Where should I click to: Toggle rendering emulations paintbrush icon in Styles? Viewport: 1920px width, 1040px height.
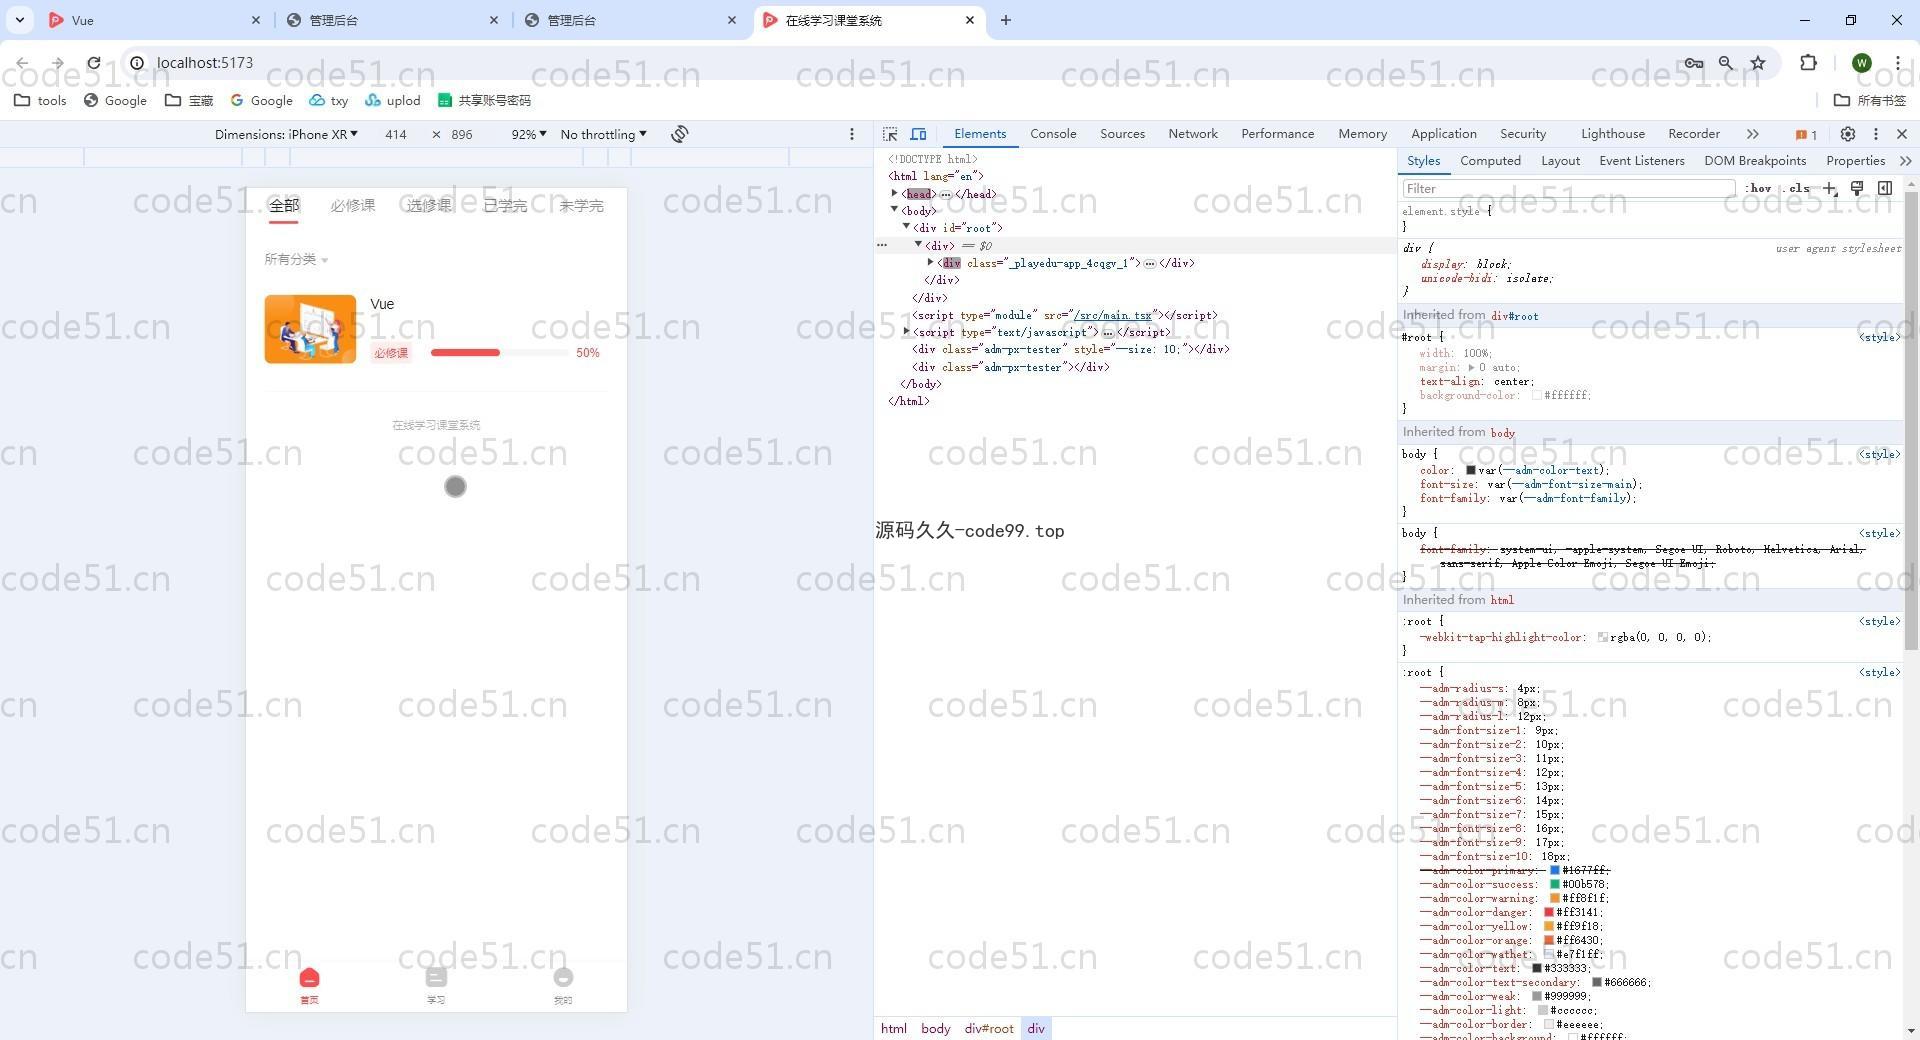coord(1857,188)
